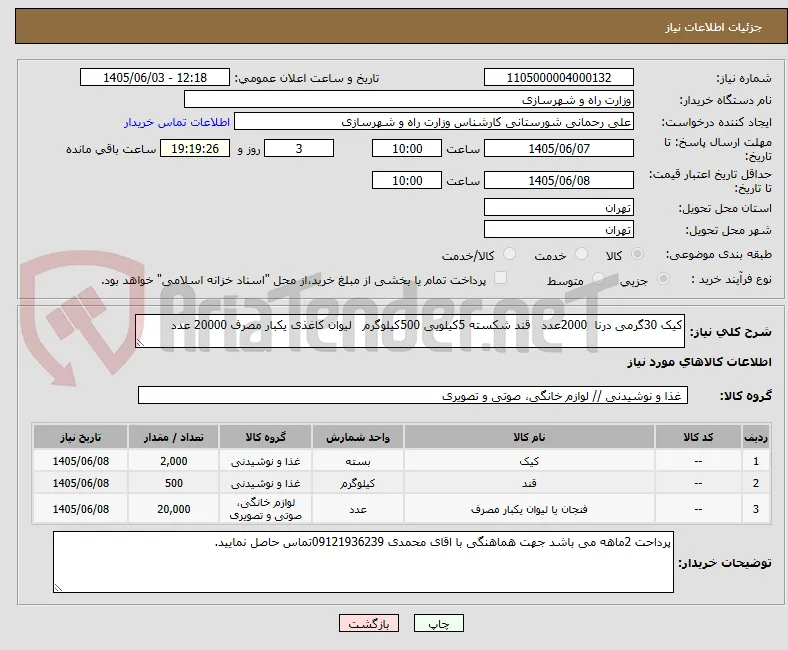This screenshot has width=788, height=650.
Task: Click the گروه کالا field
Action: (x=413, y=396)
